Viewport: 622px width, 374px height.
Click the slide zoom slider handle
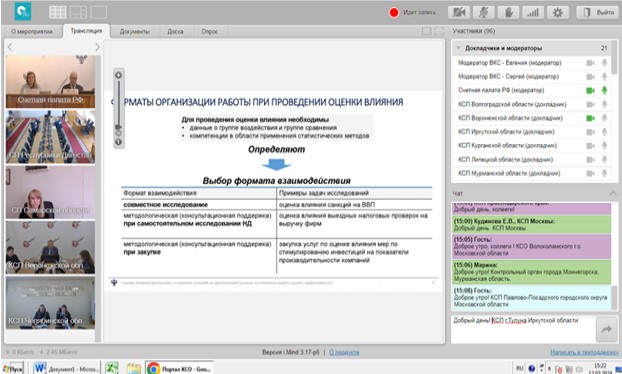118,127
